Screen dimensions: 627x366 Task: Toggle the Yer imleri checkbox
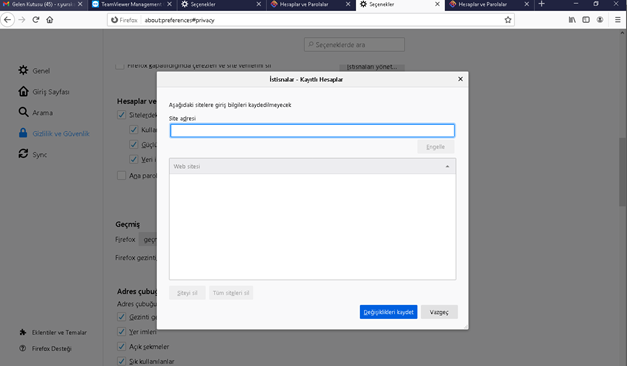[x=121, y=332]
